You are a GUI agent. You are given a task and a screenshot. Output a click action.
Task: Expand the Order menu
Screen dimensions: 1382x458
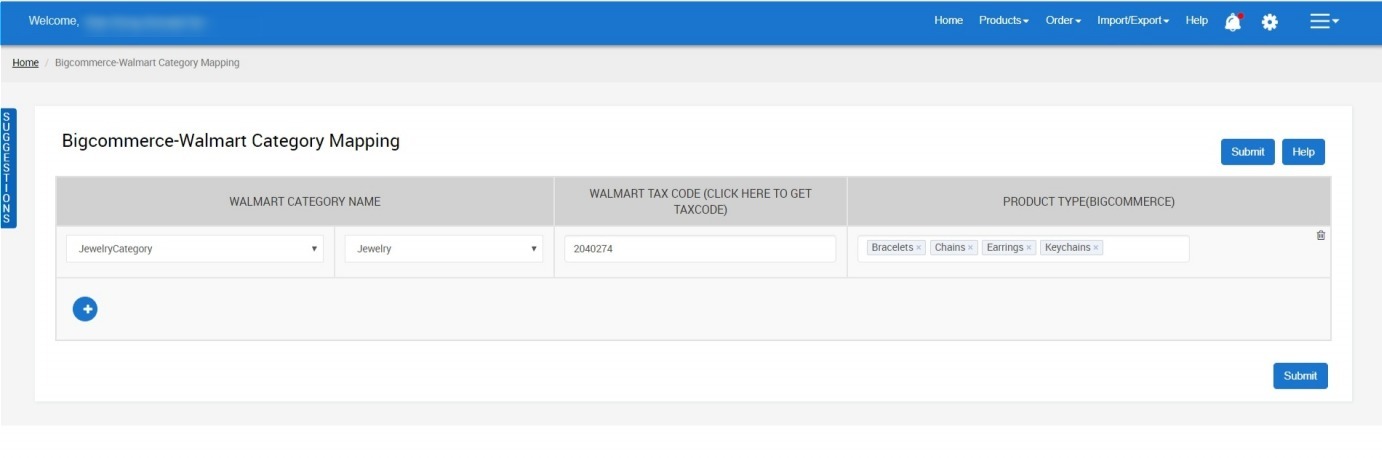[x=1063, y=21]
